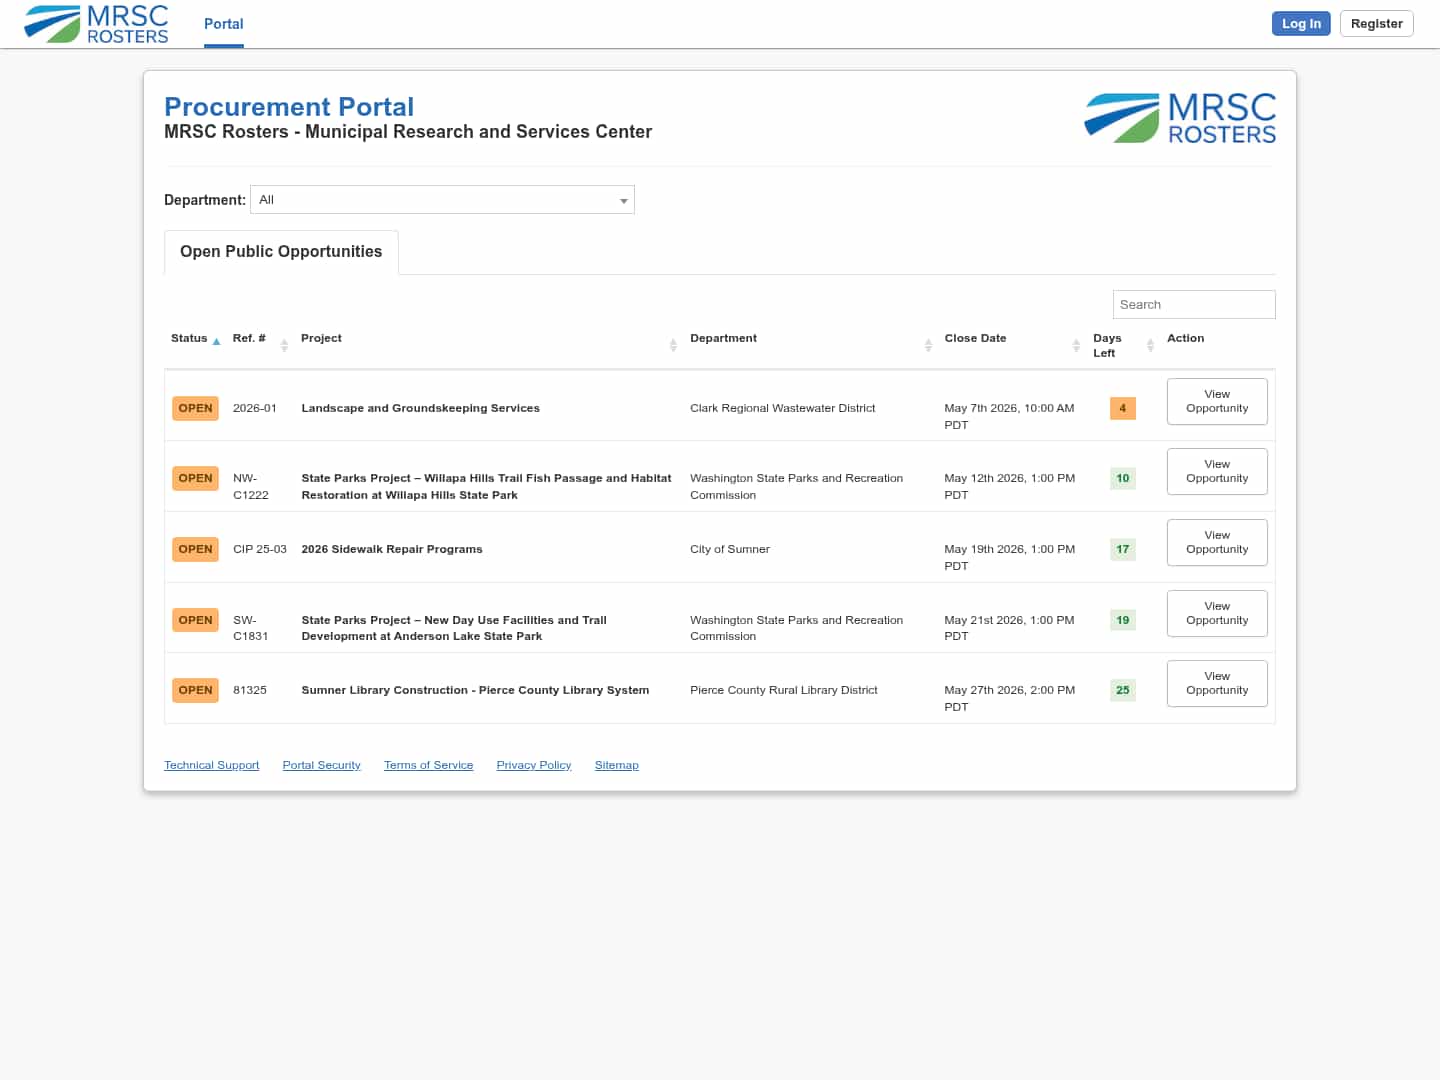Viewport: 1440px width, 1080px height.
Task: Click reference number CIP 25-03
Action: click(260, 549)
